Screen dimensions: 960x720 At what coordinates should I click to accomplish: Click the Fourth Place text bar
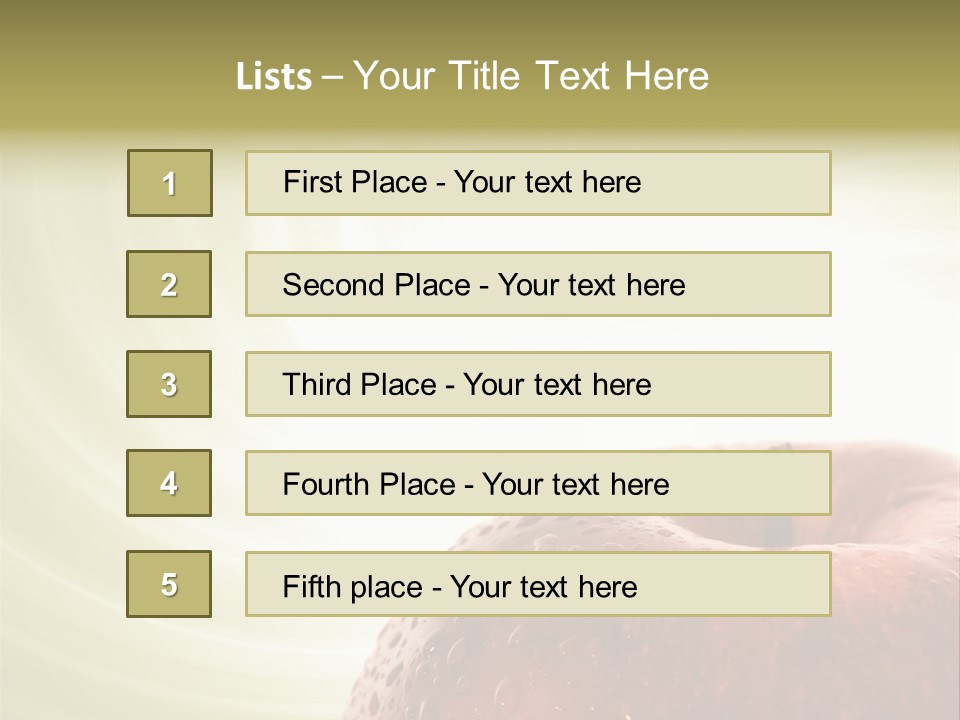[538, 483]
